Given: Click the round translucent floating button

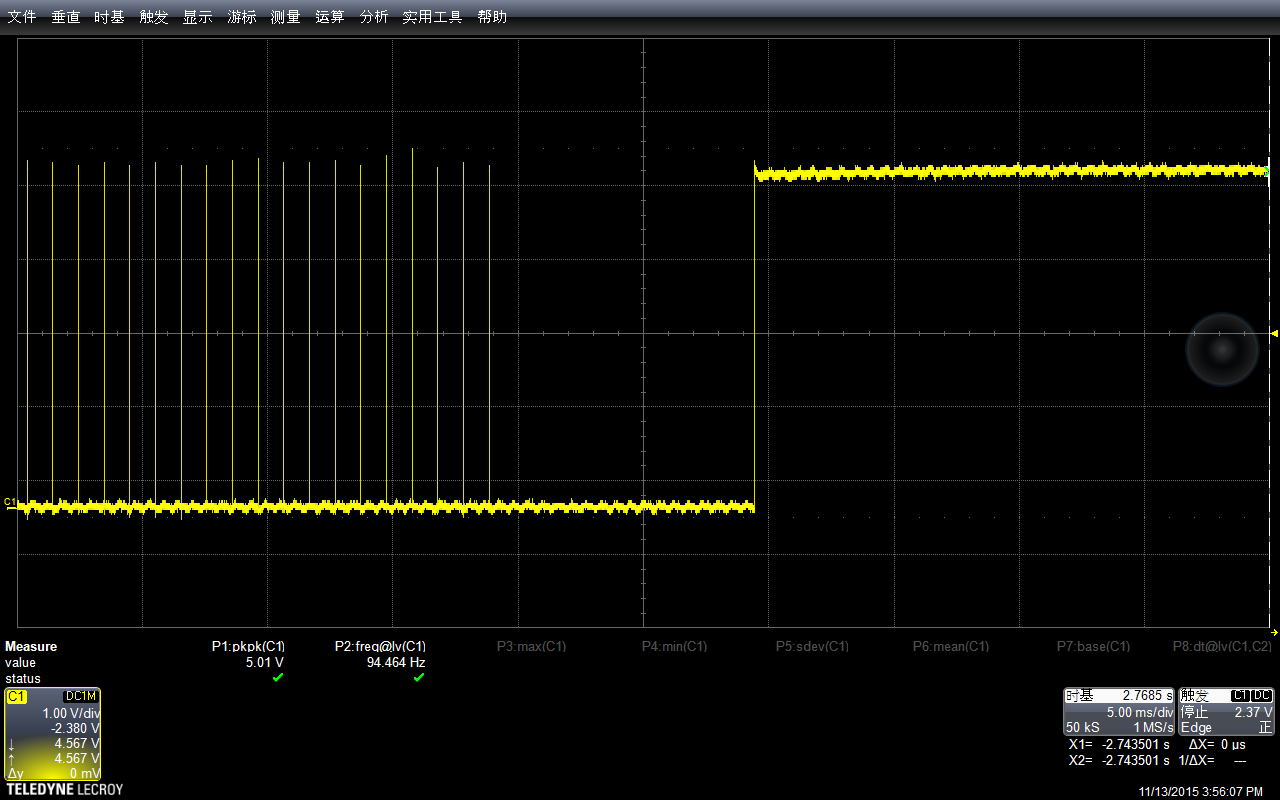Looking at the screenshot, I should pos(1222,349).
